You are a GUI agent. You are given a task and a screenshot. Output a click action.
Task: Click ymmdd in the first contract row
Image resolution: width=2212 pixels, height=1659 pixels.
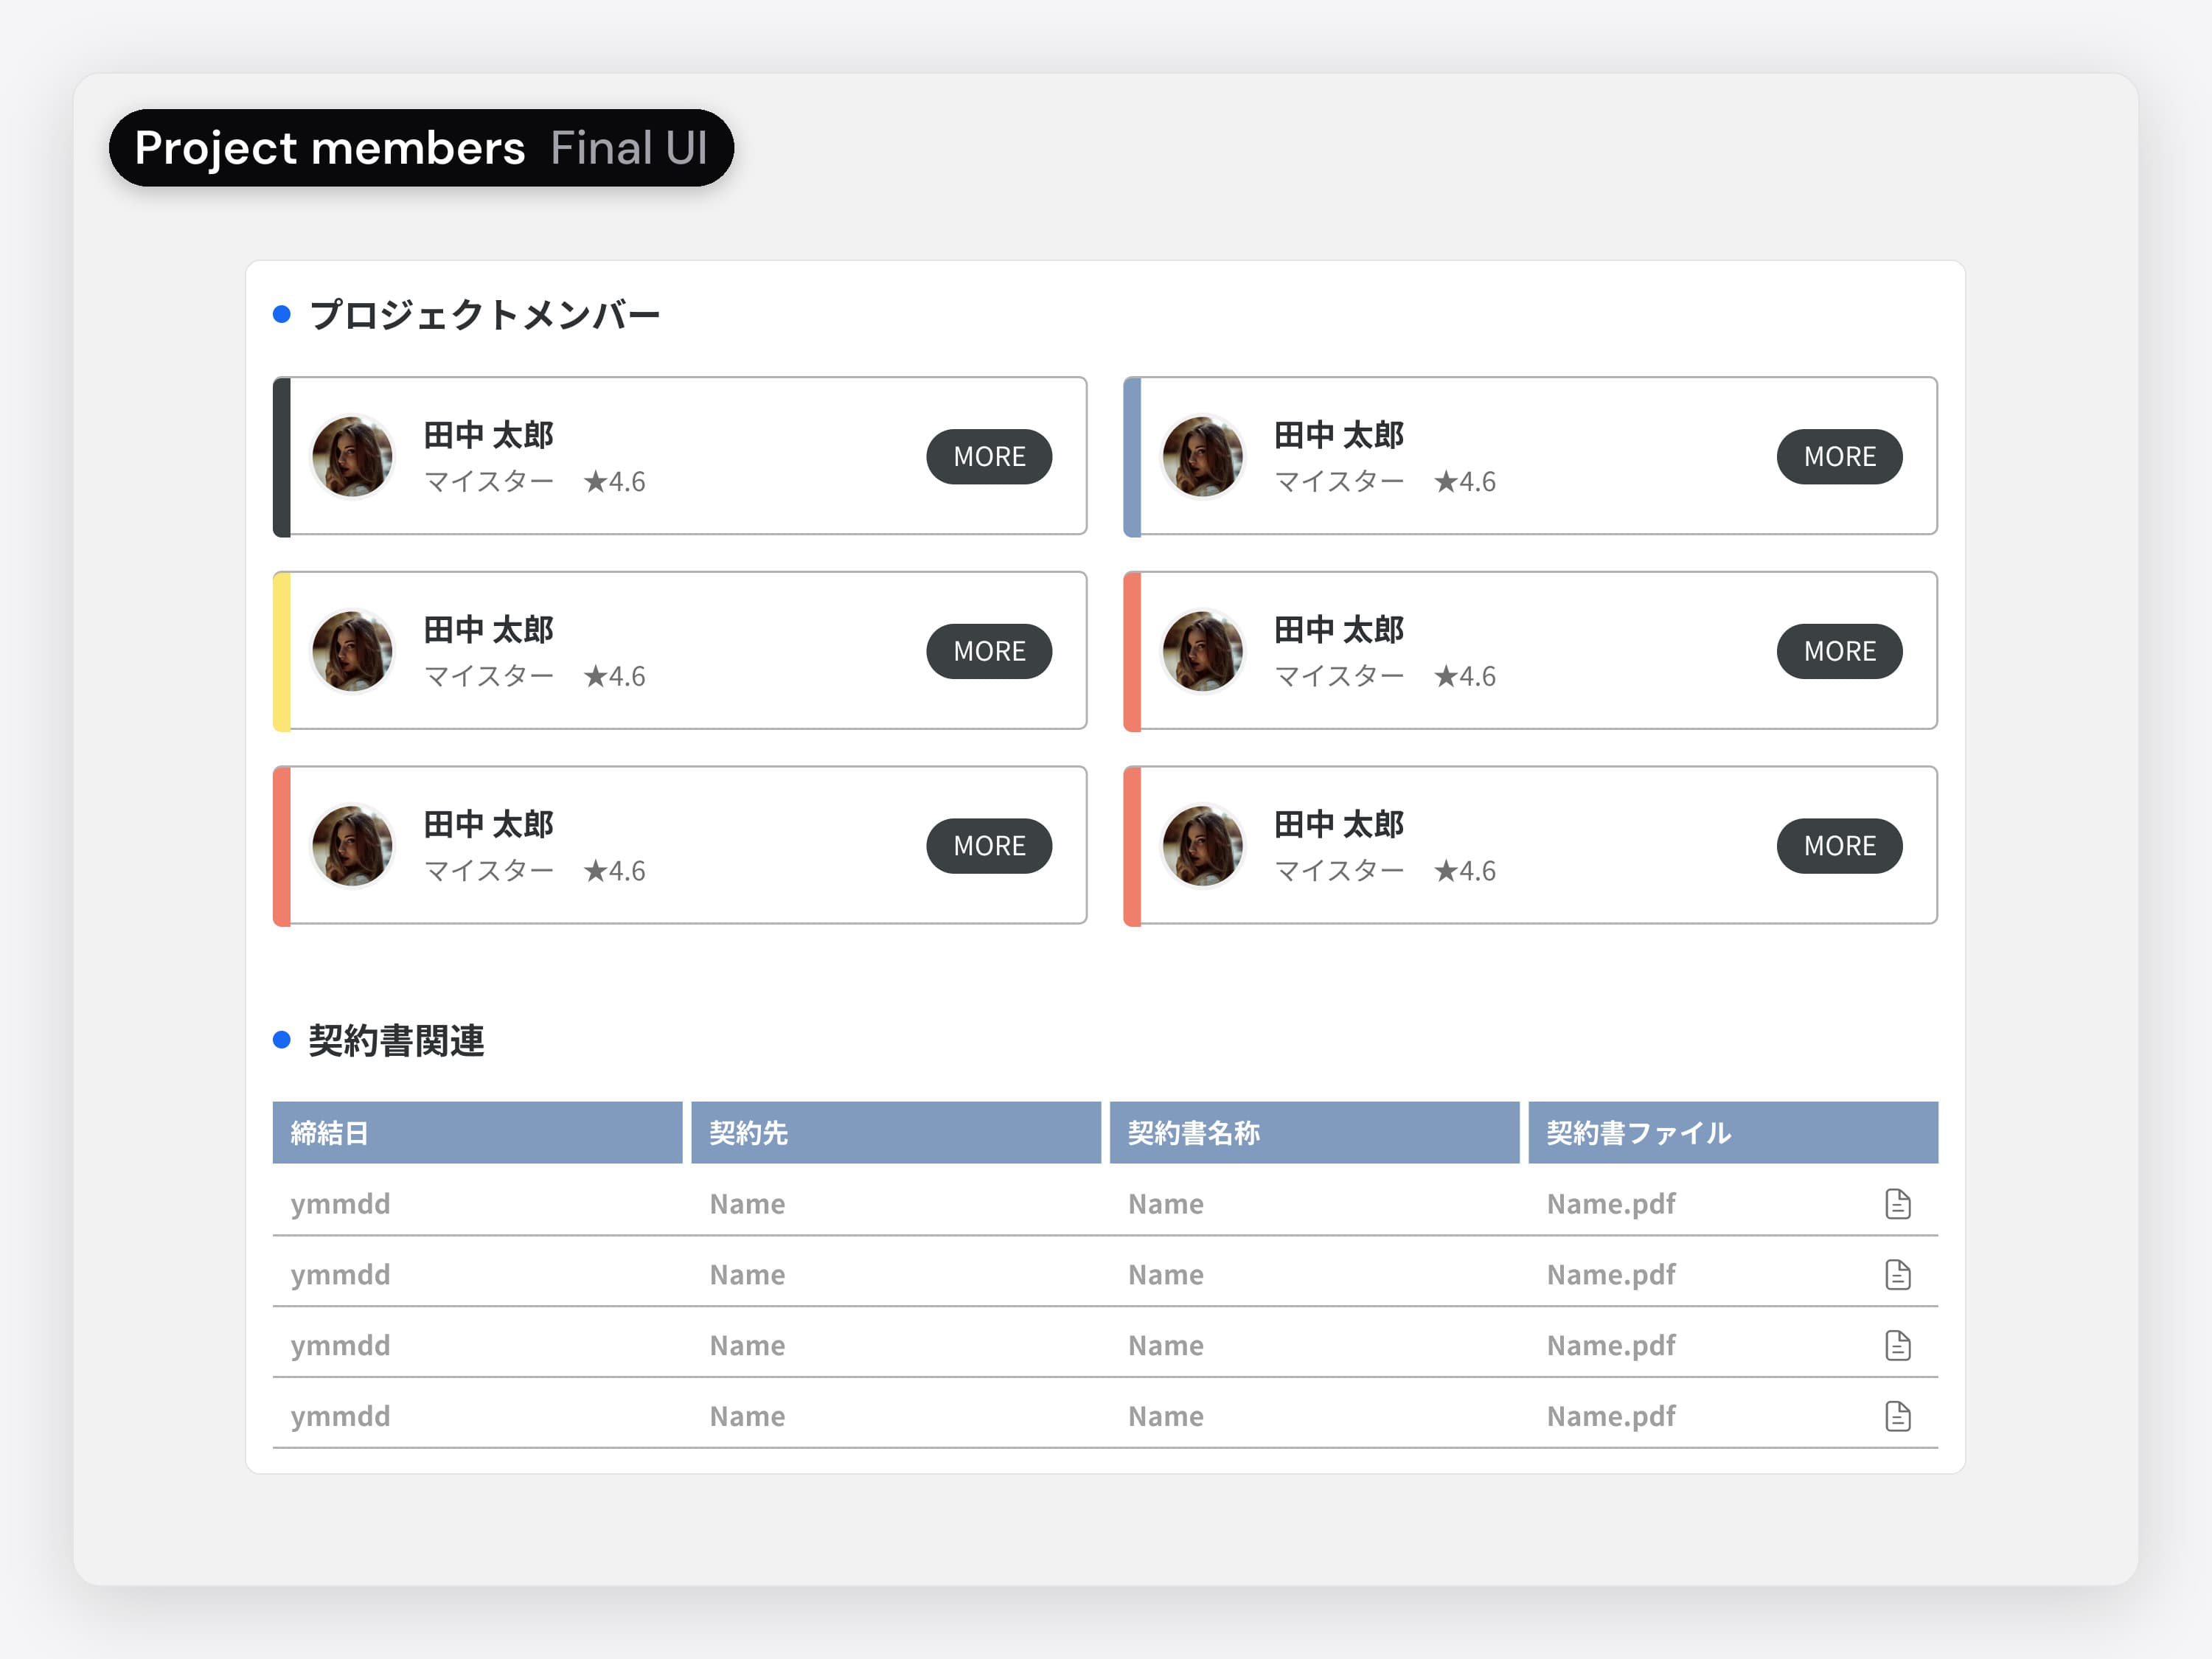[x=340, y=1205]
